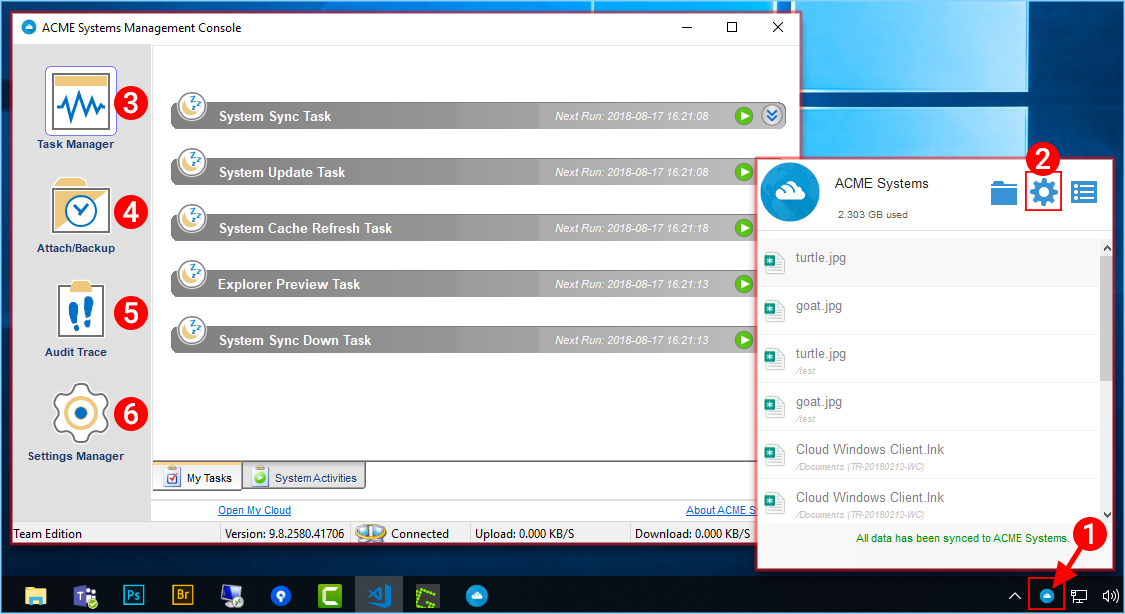Image resolution: width=1125 pixels, height=614 pixels.
Task: Run the System Sync Task play button
Action: 744,115
